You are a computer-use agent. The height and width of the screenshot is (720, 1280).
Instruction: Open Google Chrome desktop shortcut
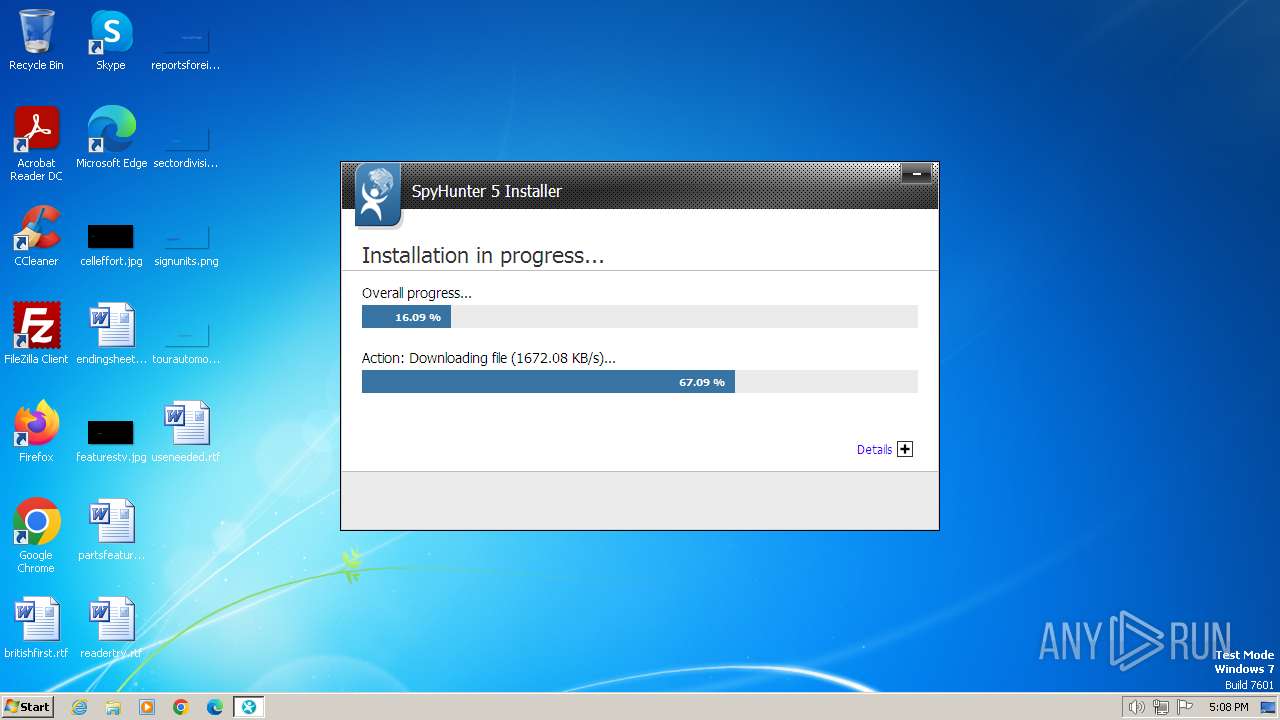[36, 536]
